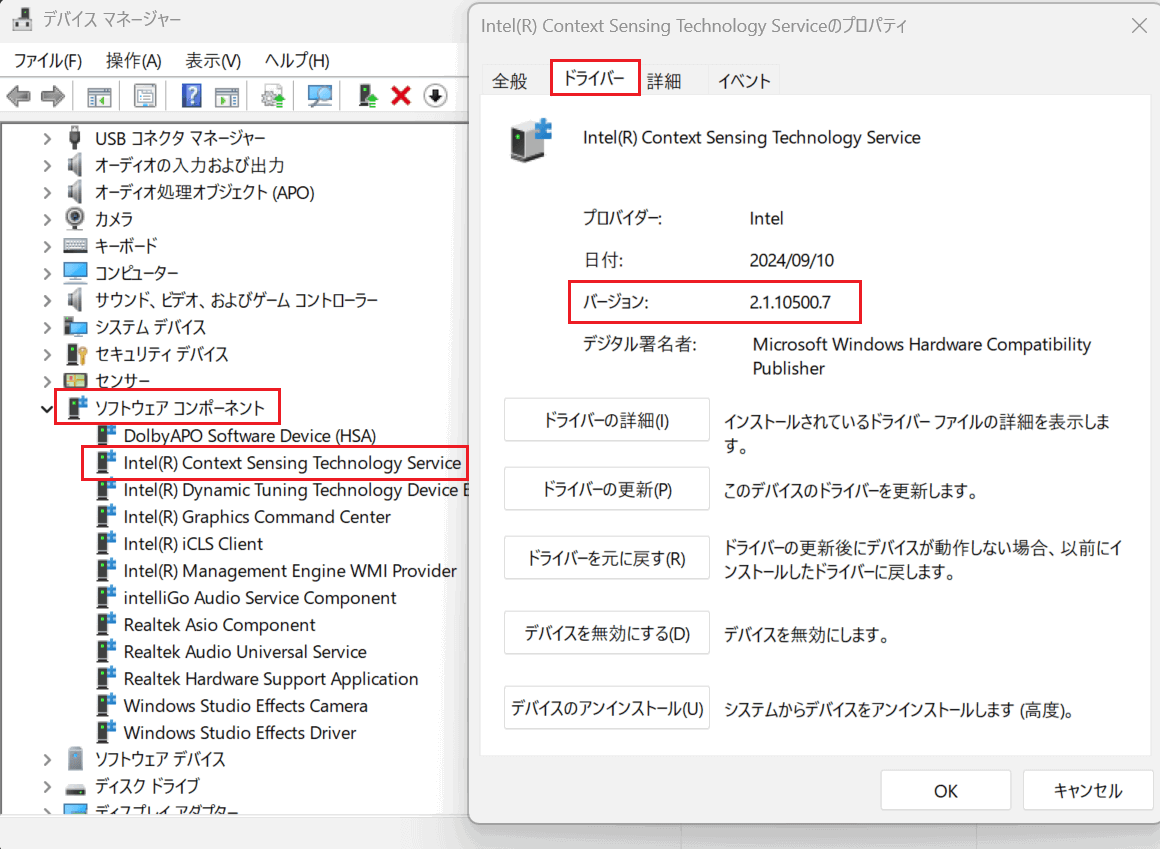Select Intel(R) Graphics Command Center row
1160x849 pixels.
tap(243, 517)
